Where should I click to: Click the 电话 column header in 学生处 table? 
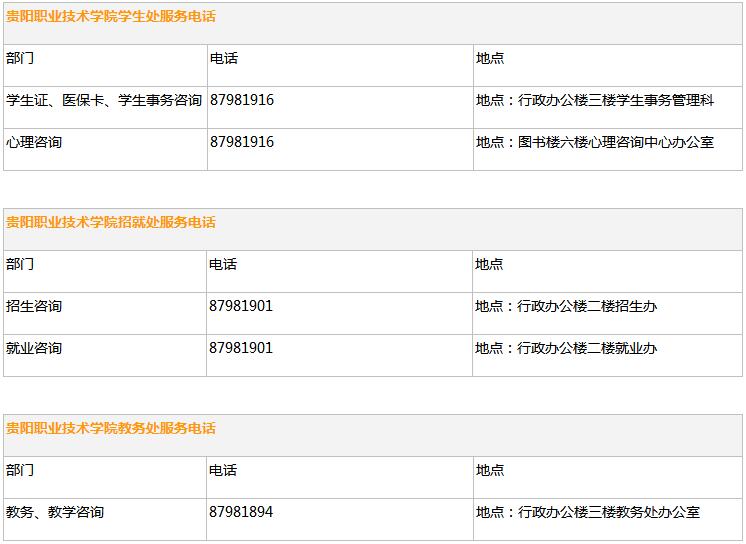click(x=224, y=59)
